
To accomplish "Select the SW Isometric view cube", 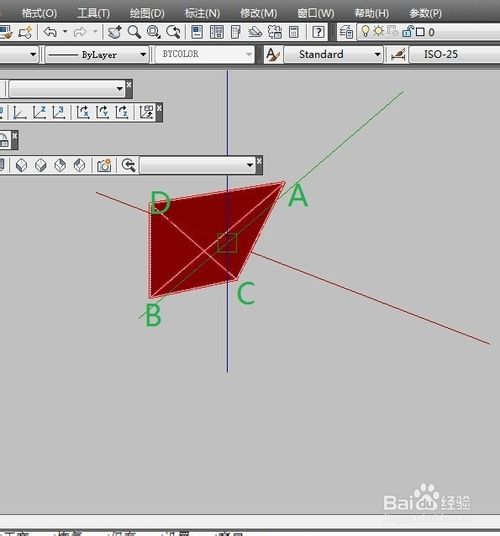I will 22,165.
